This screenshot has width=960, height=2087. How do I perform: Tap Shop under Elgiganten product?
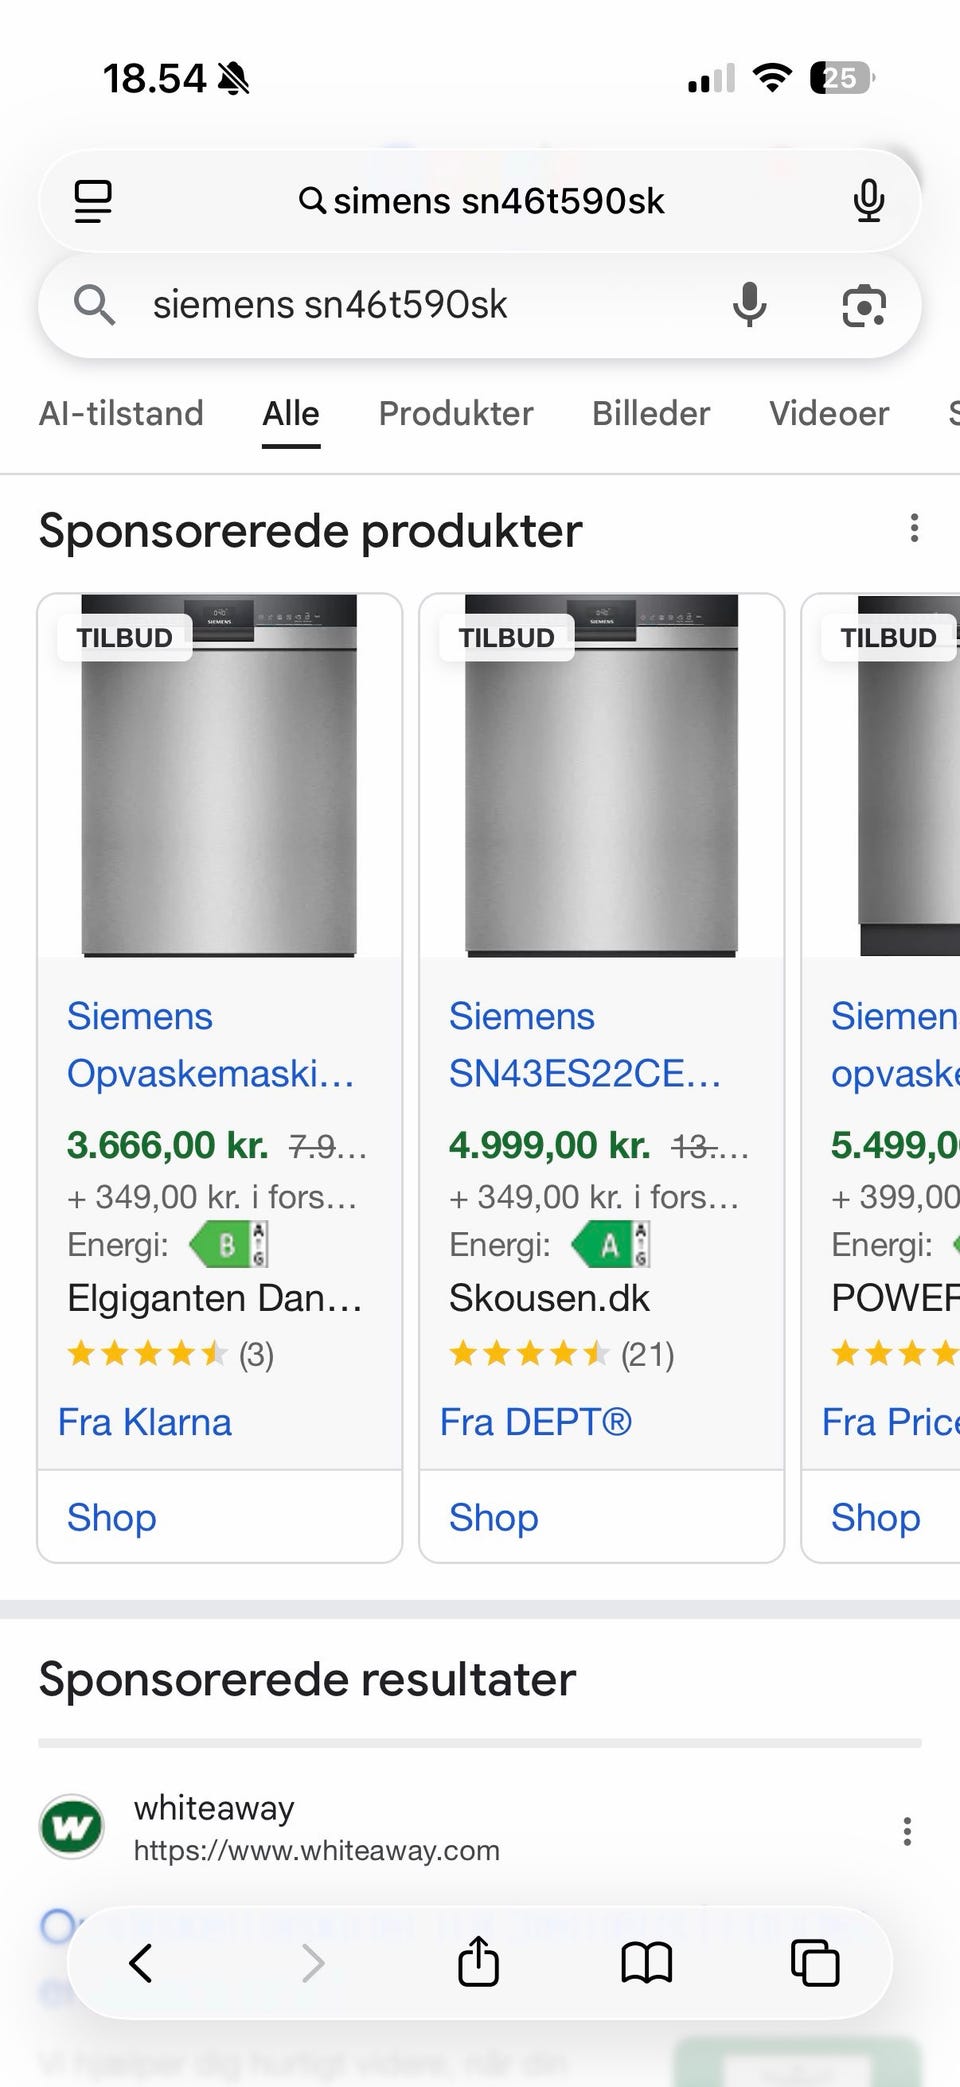(112, 1517)
